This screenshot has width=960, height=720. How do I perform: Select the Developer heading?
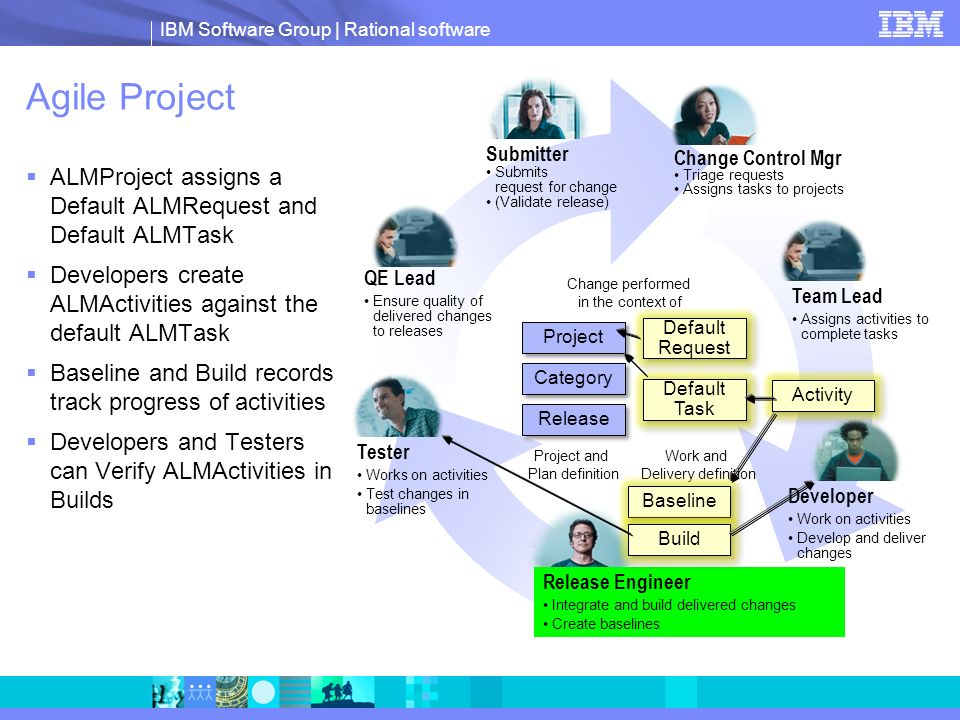click(831, 496)
